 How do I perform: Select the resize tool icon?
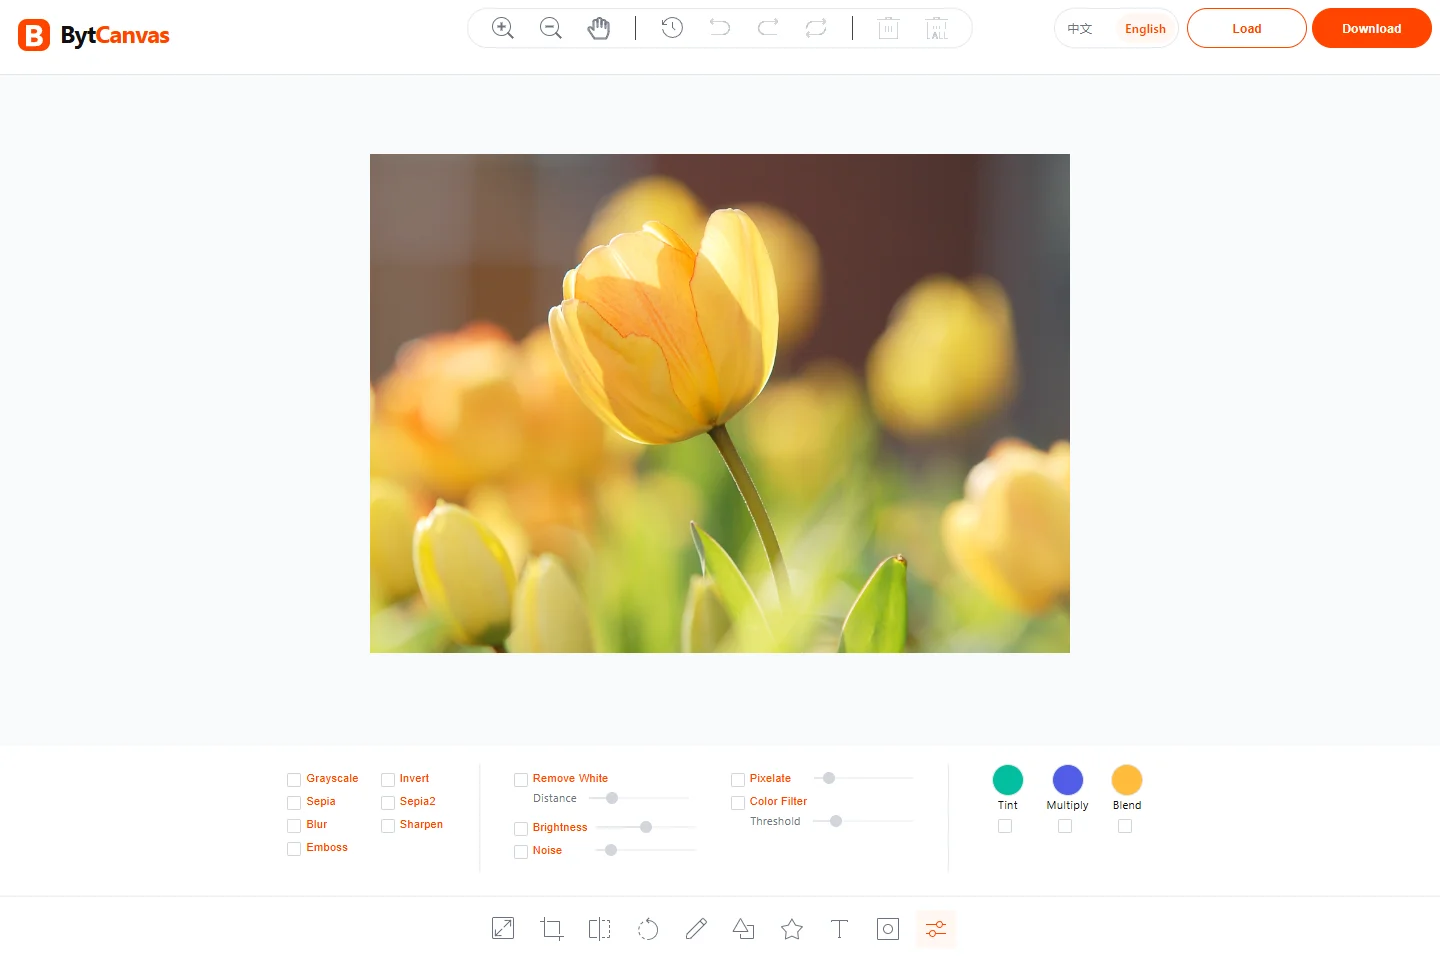pyautogui.click(x=503, y=929)
